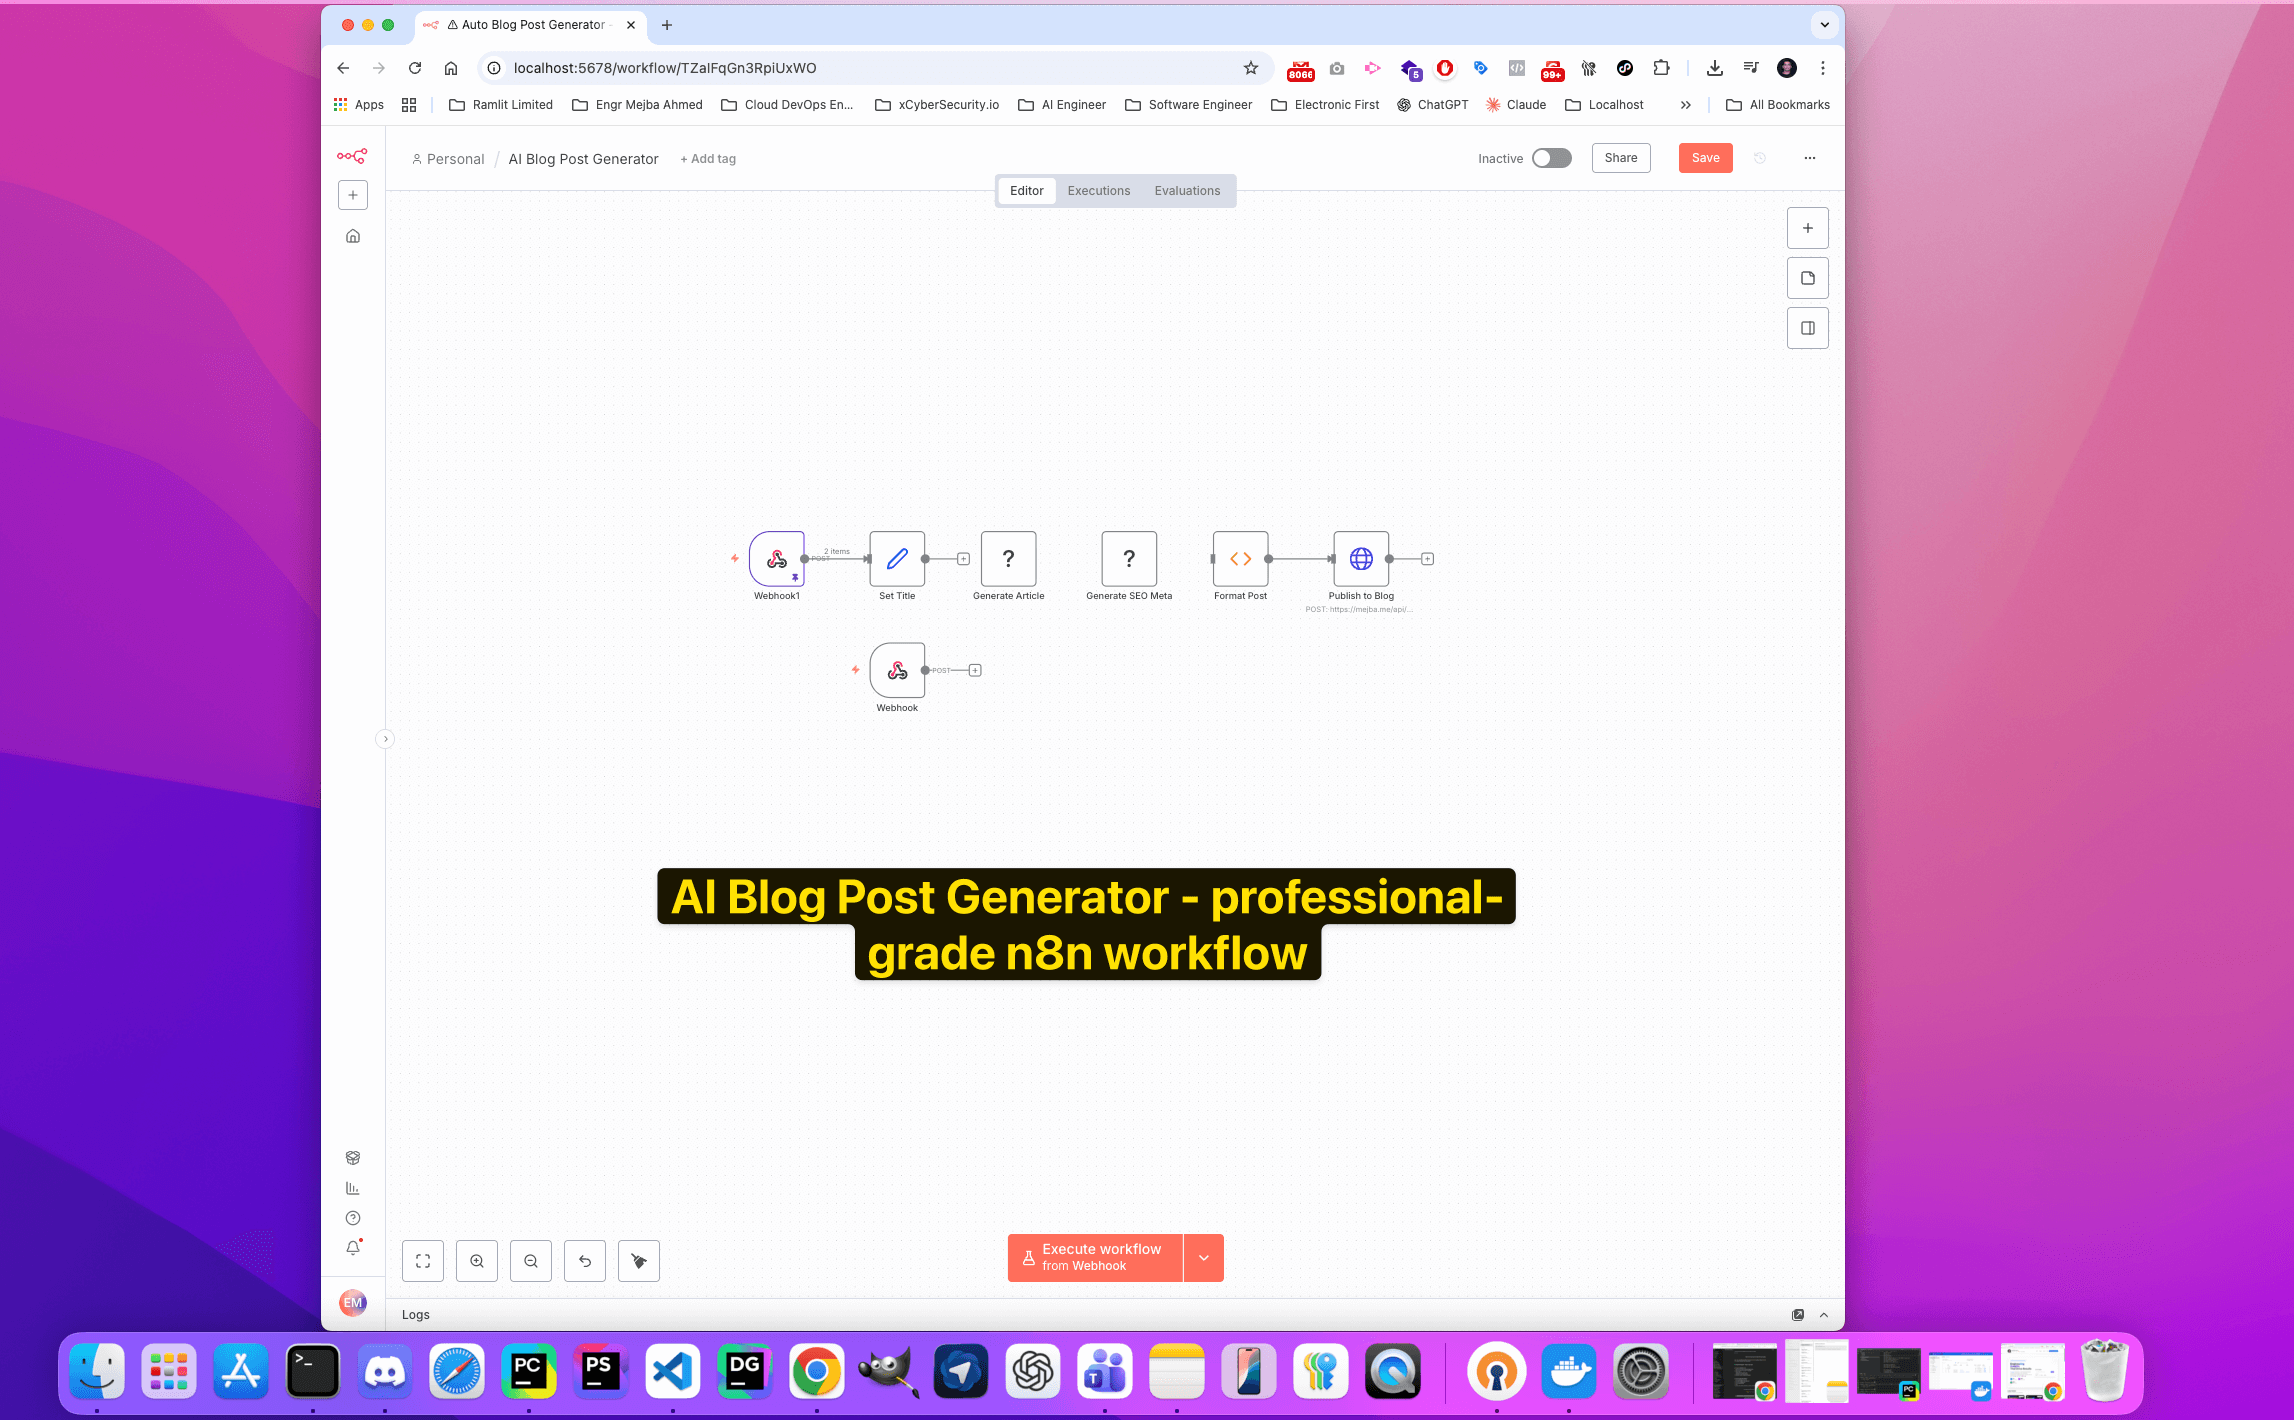Open the n8n home icon in sidebar
The image size is (2294, 1420).
[x=353, y=236]
